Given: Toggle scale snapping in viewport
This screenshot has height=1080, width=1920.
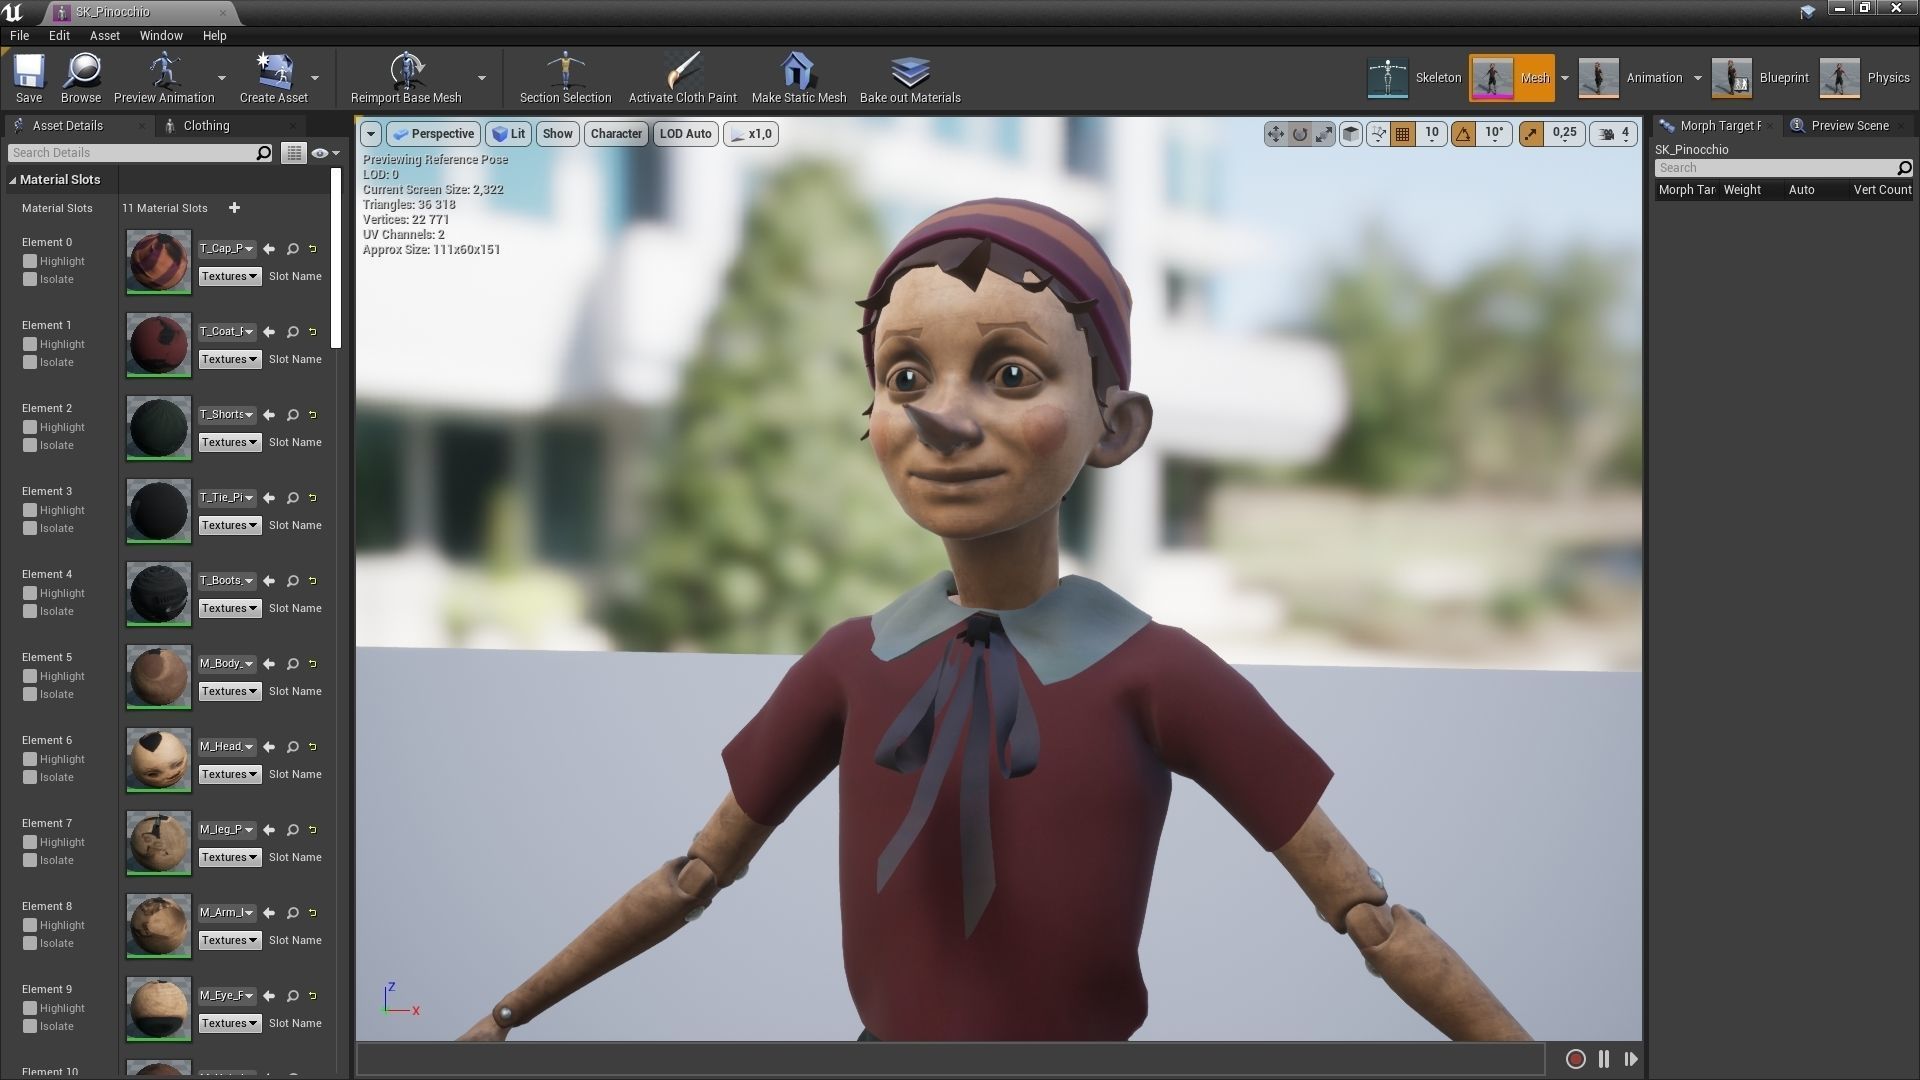Looking at the screenshot, I should 1531,134.
